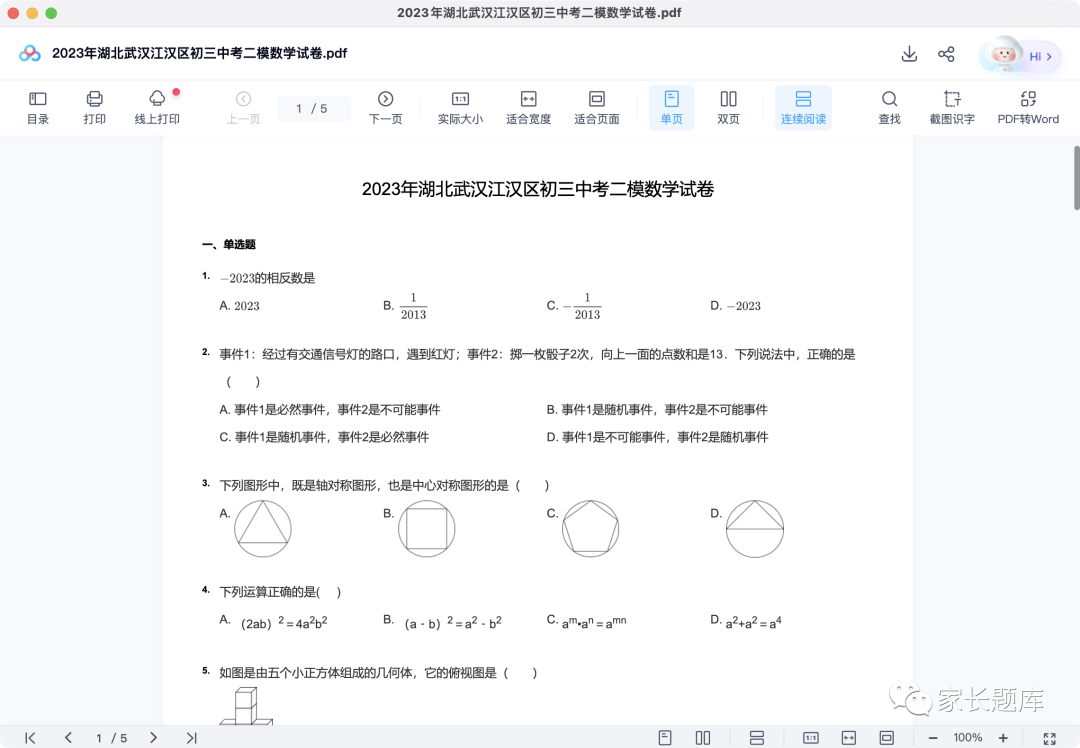The height and width of the screenshot is (748, 1080).
Task: Click the document title heading text
Action: tap(537, 189)
